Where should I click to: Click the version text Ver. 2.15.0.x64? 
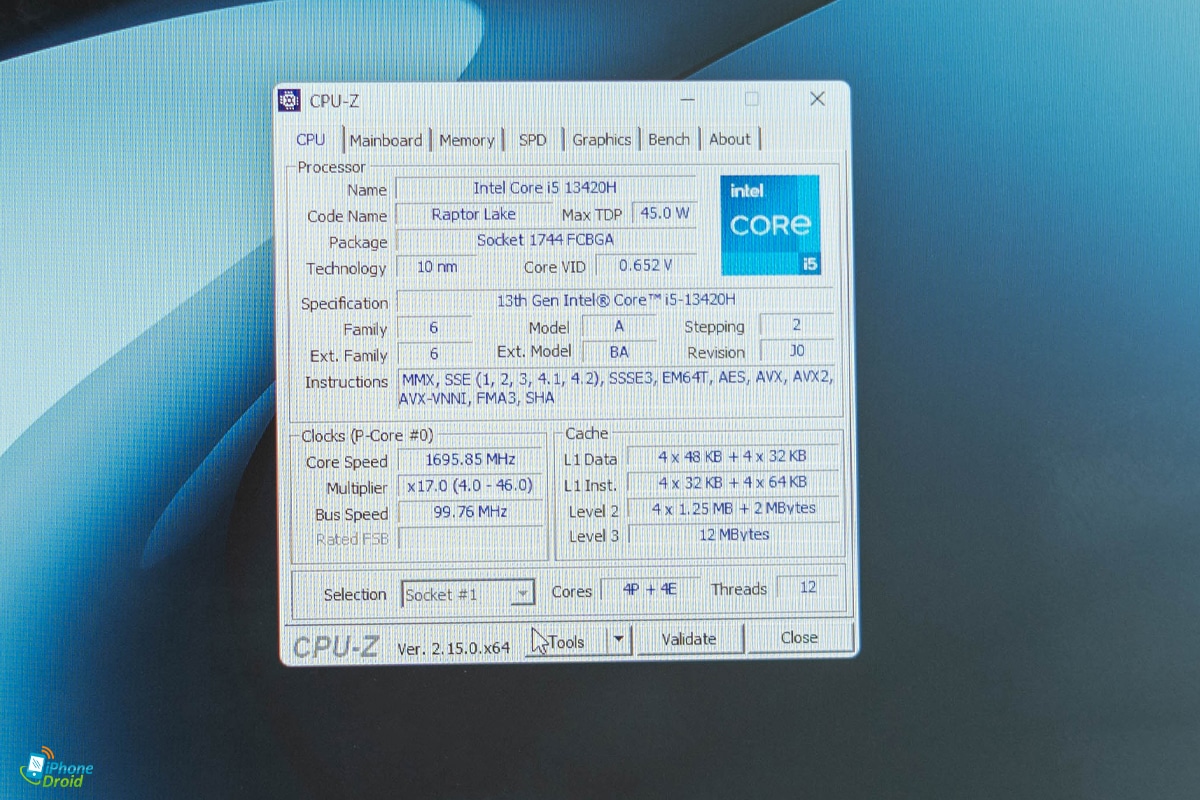(453, 648)
